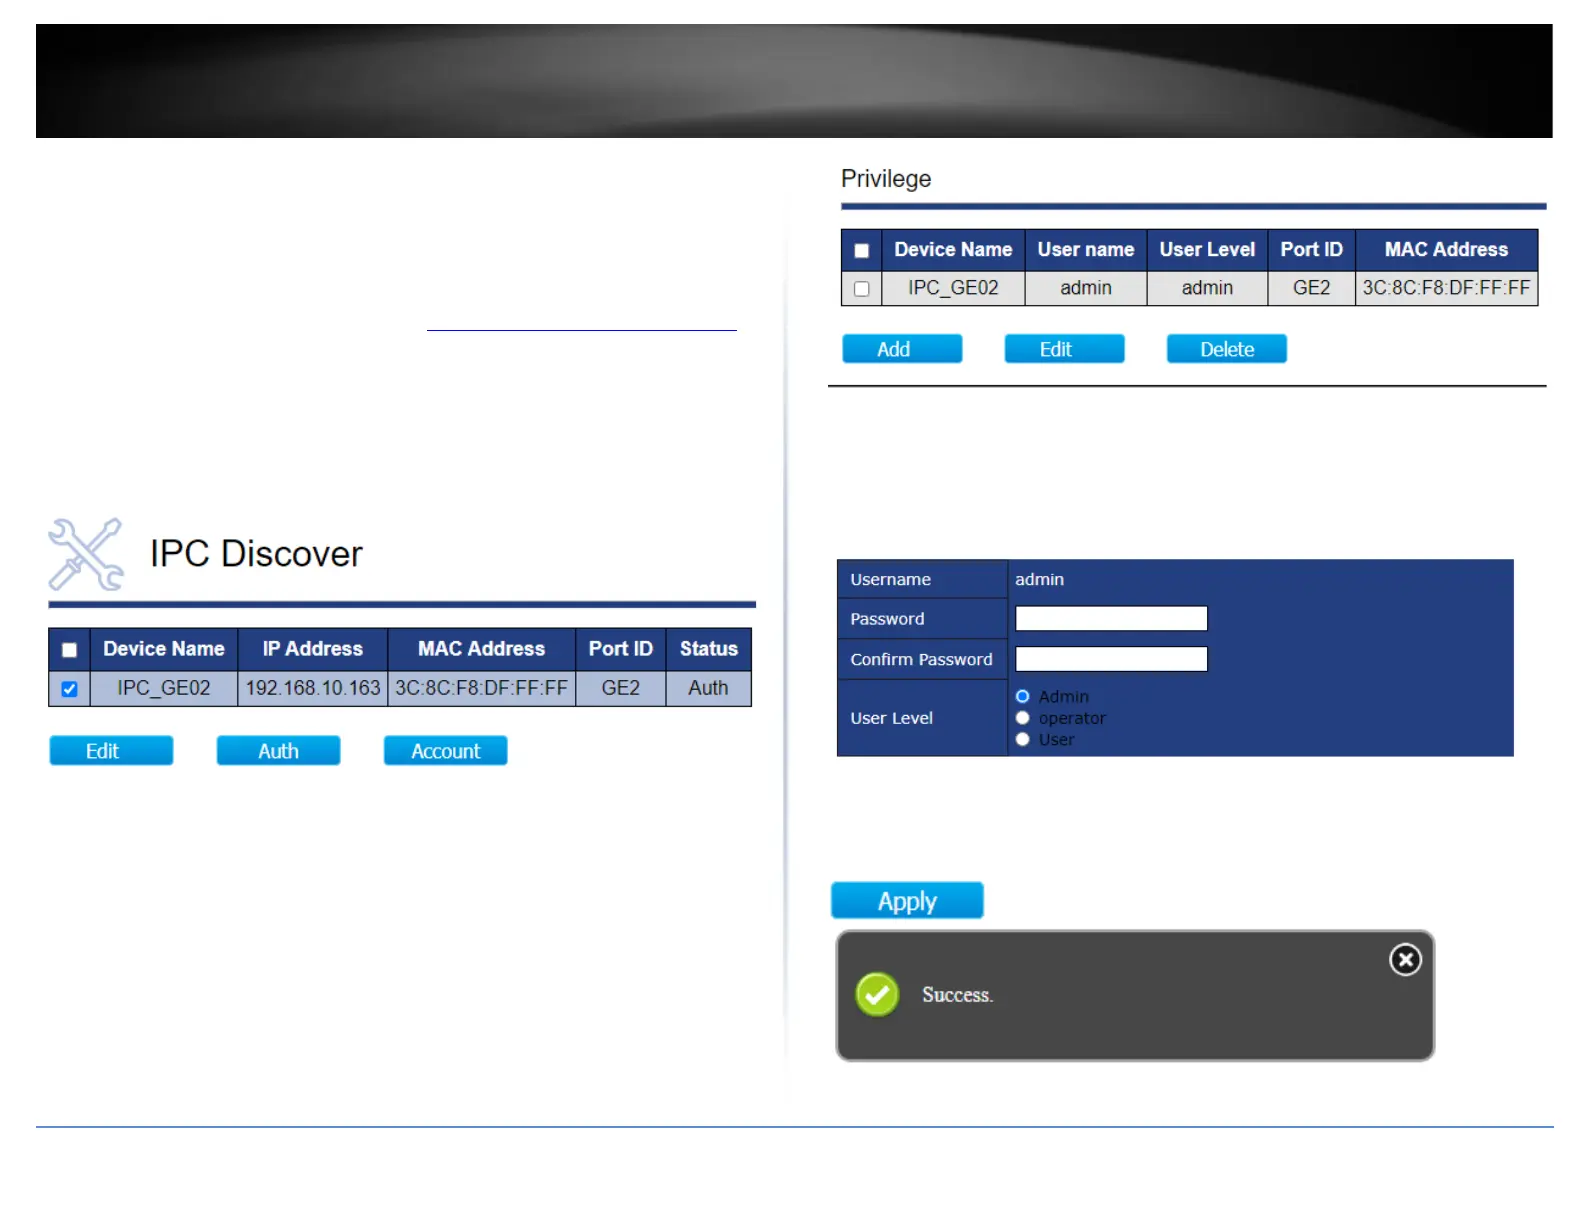Toggle select-all checkbox in IPC Discover header
The image size is (1584, 1224).
click(69, 650)
